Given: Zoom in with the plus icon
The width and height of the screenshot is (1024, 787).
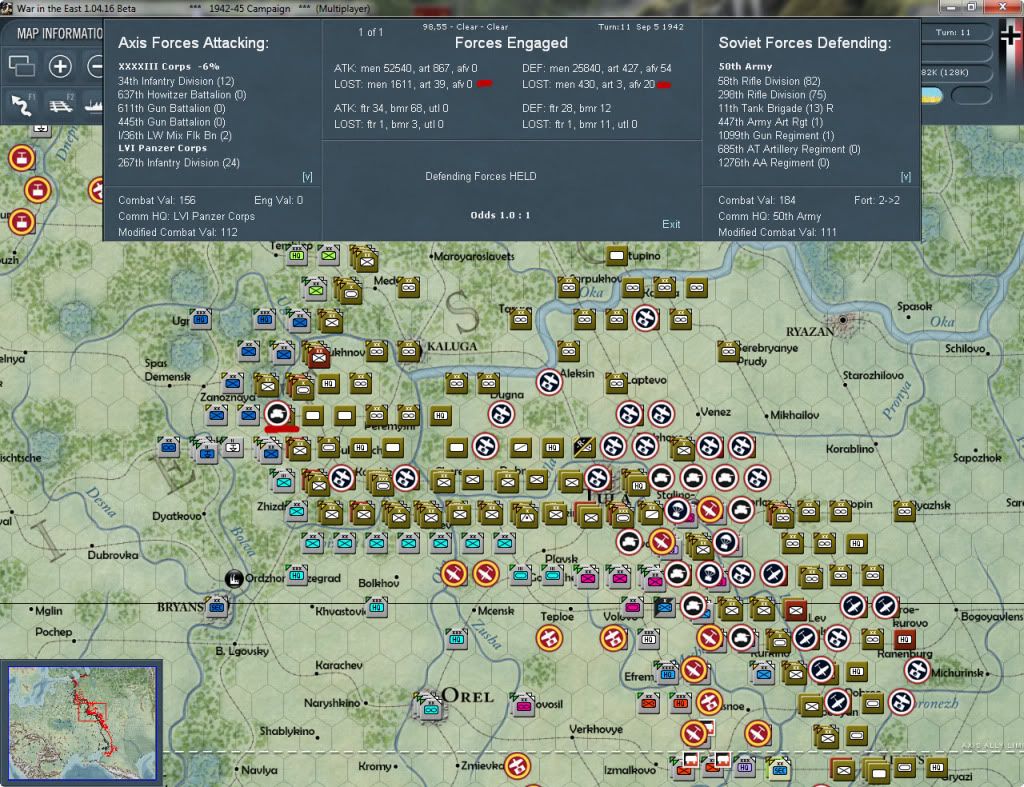Looking at the screenshot, I should pos(60,66).
